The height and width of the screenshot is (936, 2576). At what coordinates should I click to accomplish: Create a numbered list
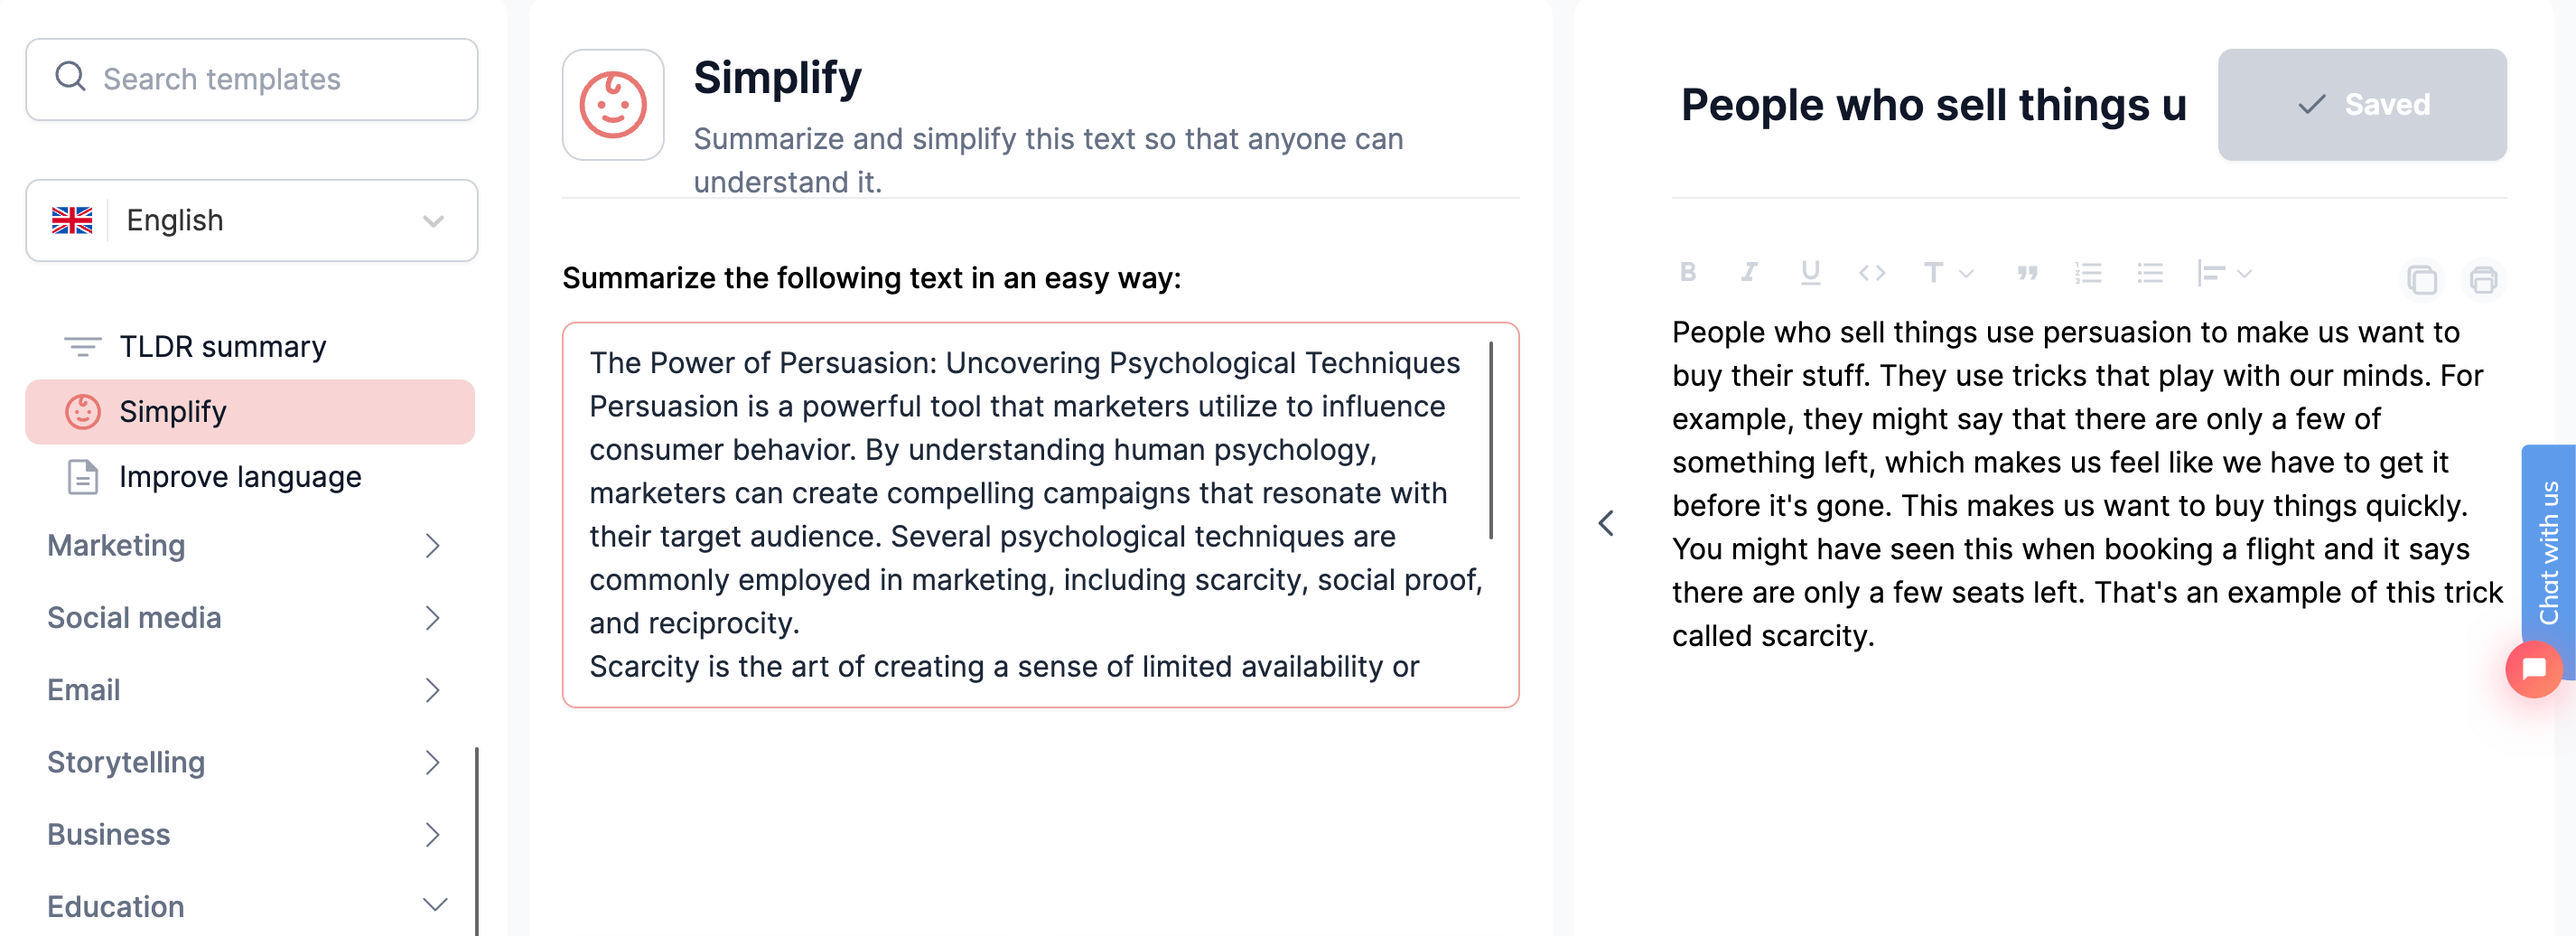pos(2088,273)
